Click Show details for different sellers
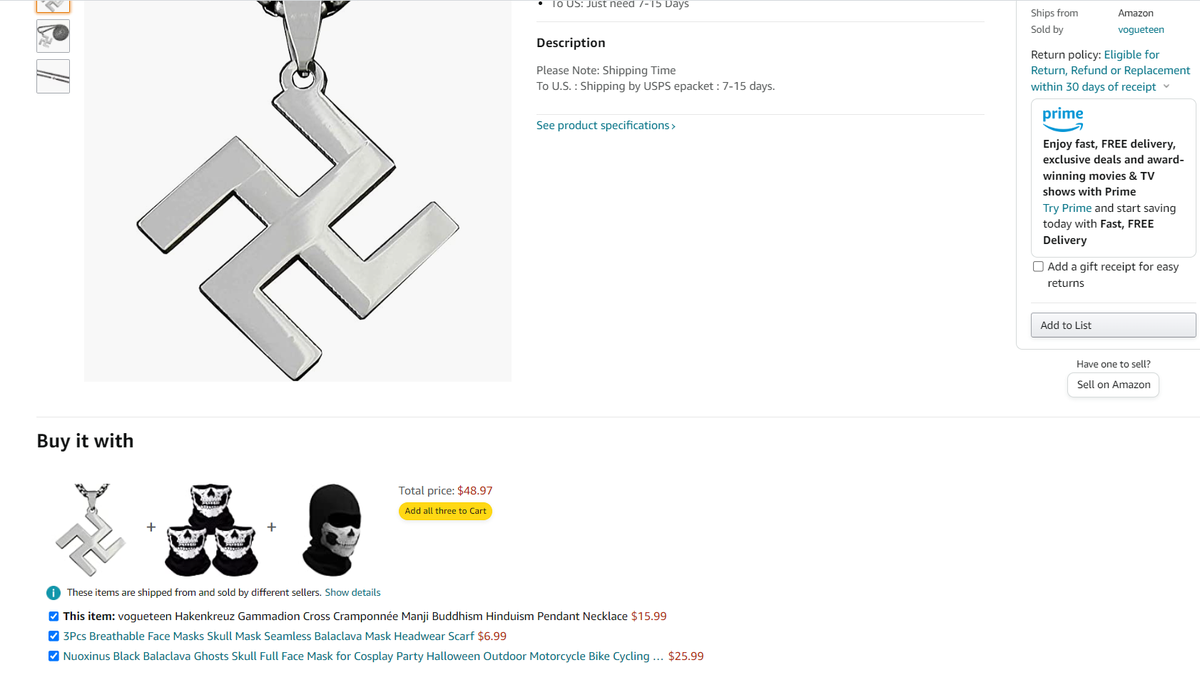Viewport: 1200px width, 675px height. click(x=352, y=593)
